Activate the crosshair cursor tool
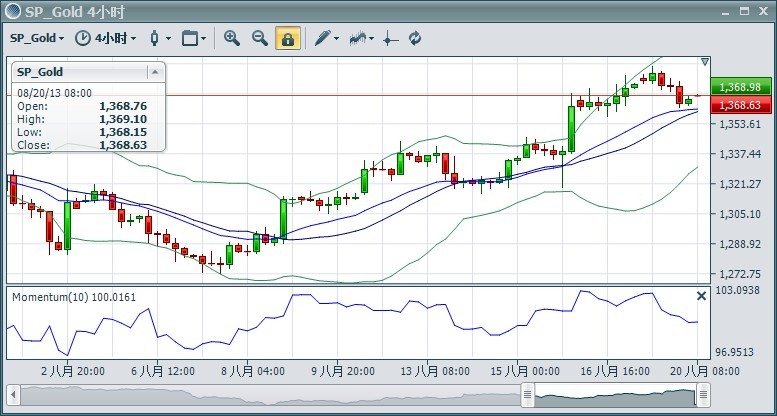Viewport: 777px width, 416px height. coord(390,39)
